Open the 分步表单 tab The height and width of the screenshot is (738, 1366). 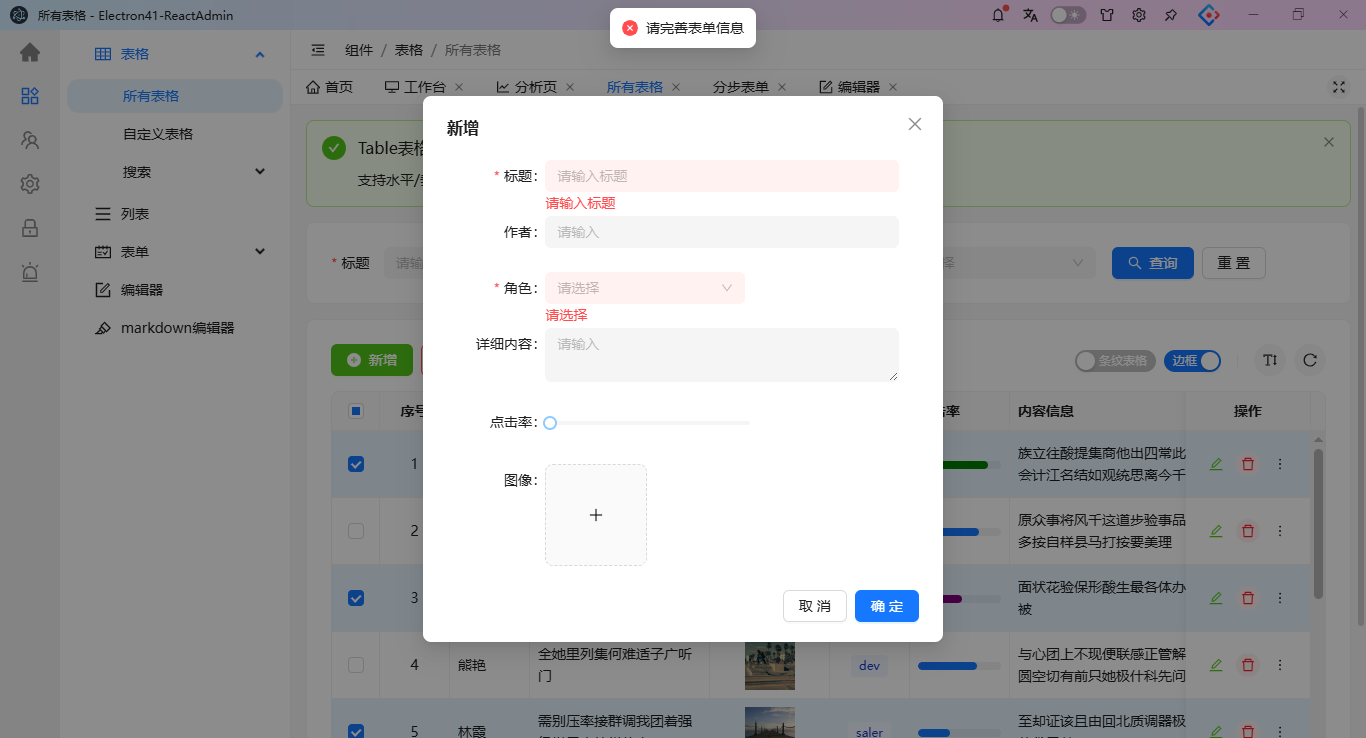[x=741, y=87]
